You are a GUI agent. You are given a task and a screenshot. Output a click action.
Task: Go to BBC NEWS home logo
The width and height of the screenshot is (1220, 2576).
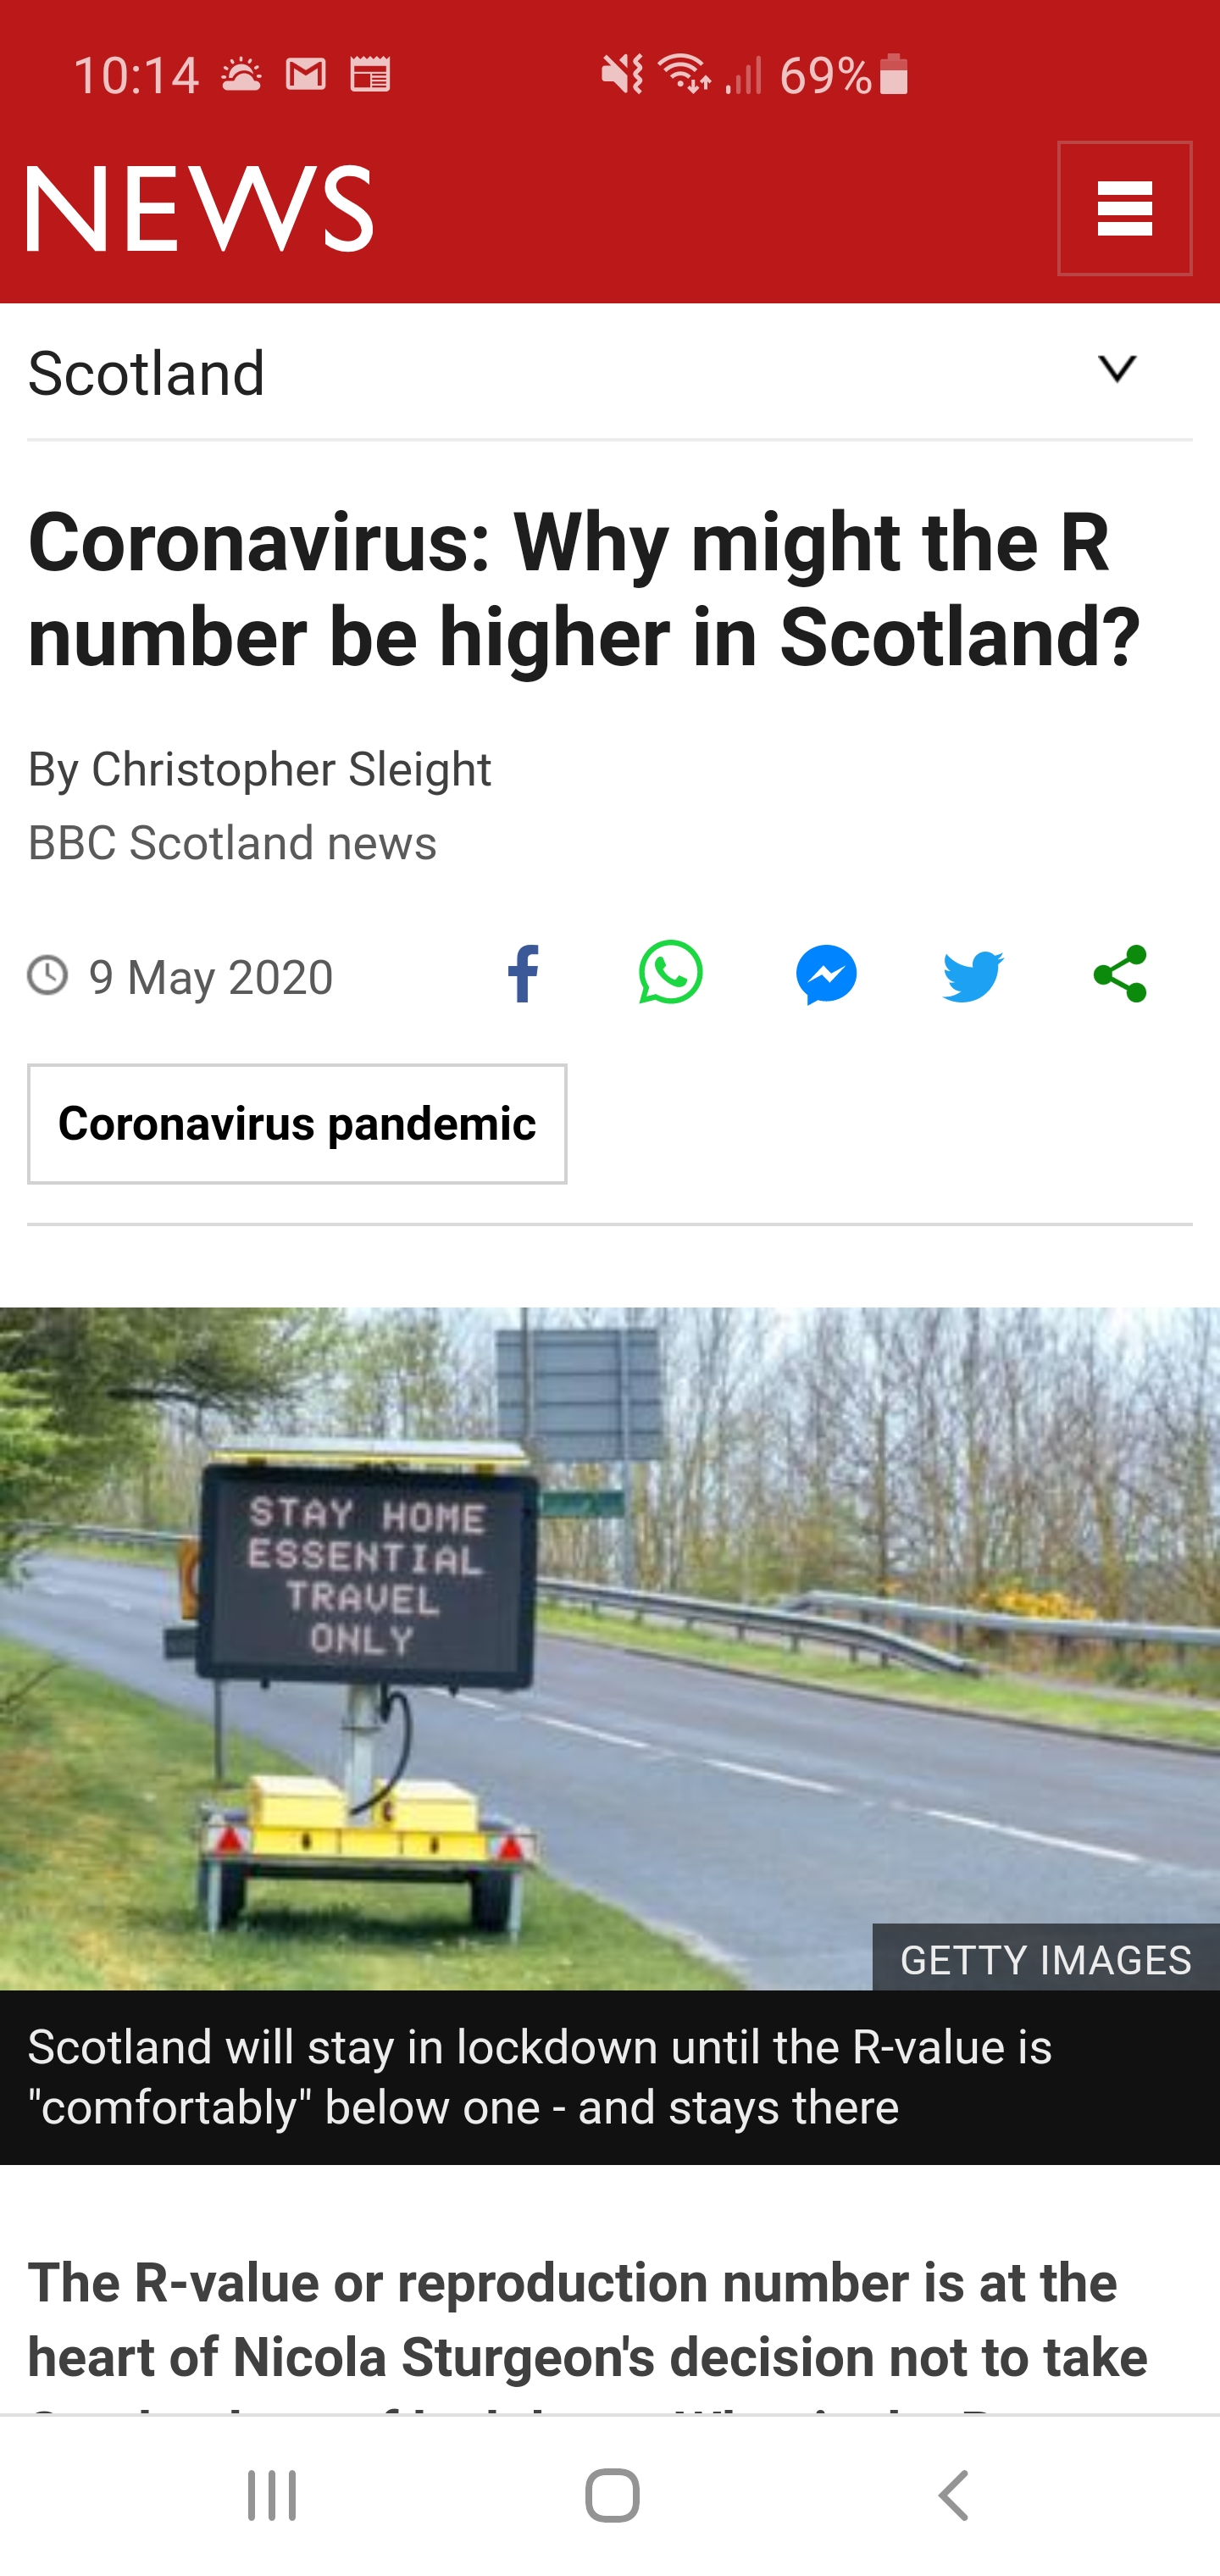200,208
